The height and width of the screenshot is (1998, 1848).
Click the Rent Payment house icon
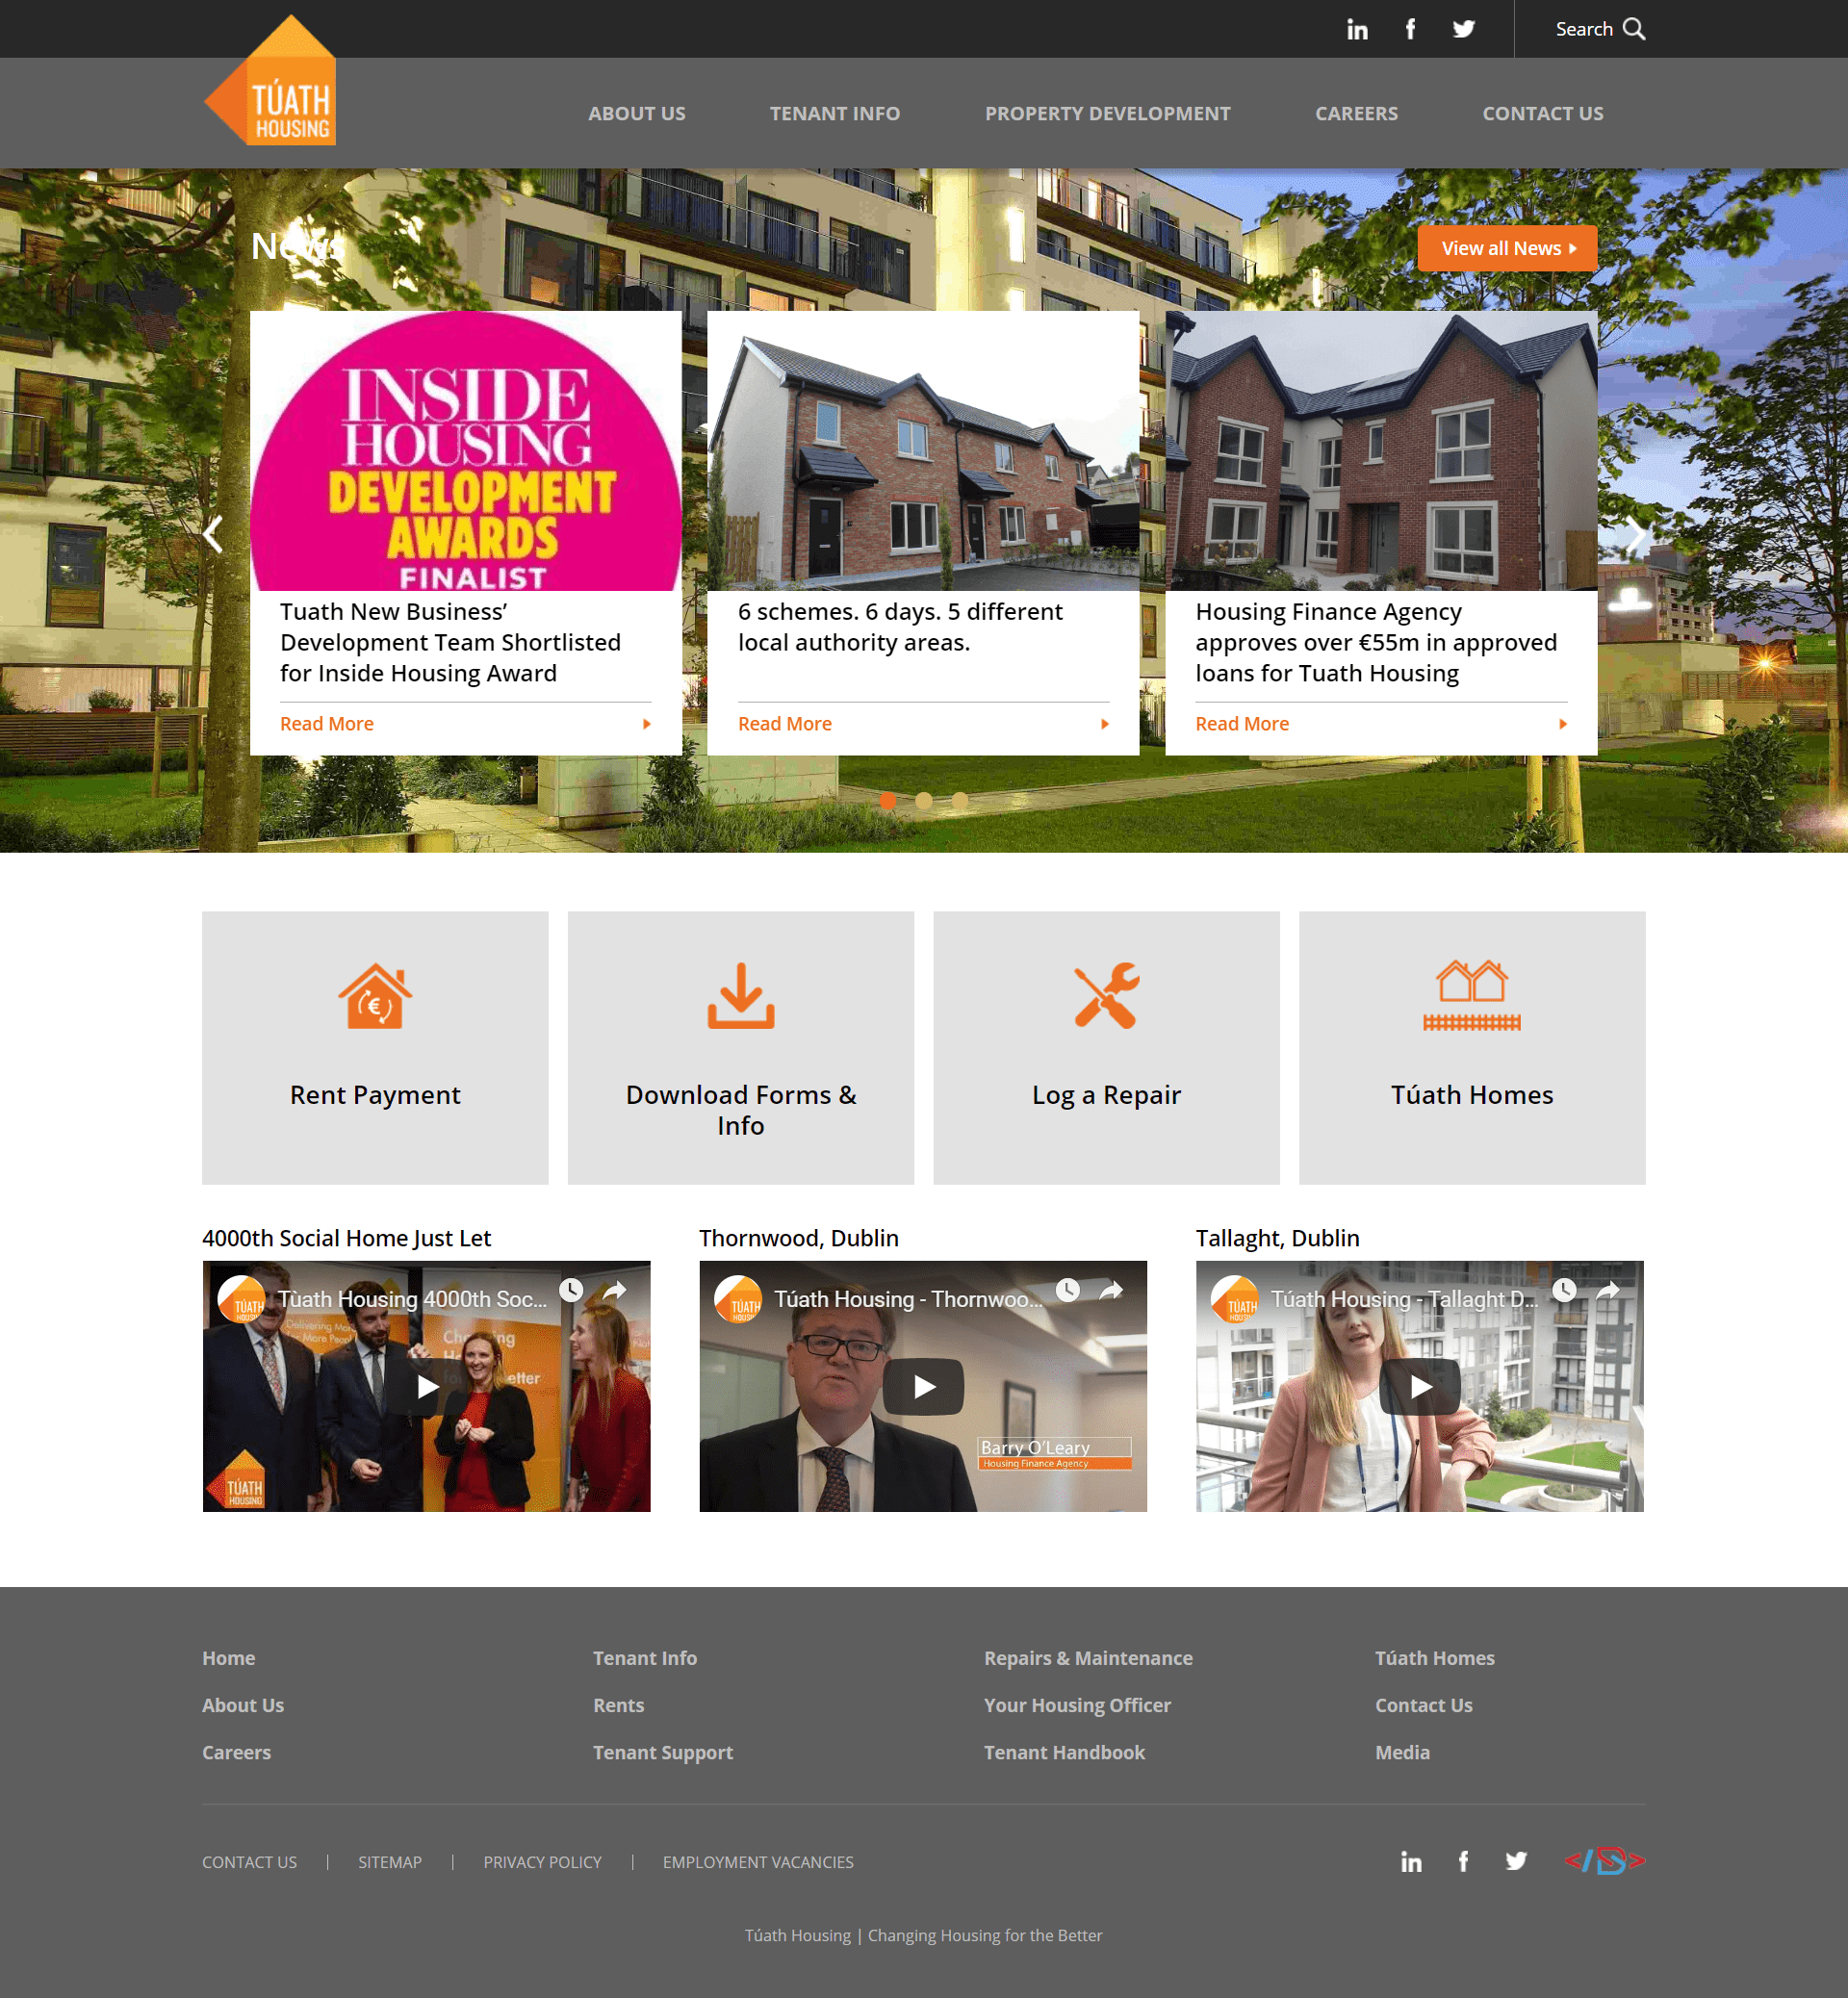coord(374,994)
